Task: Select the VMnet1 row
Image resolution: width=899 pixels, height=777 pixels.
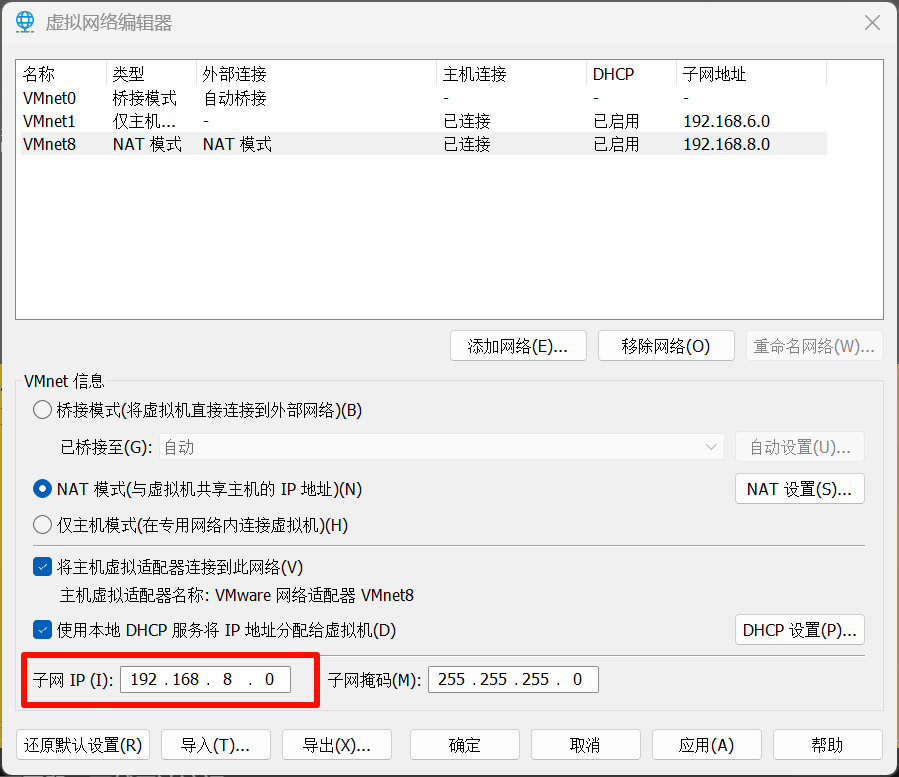Action: tap(424, 121)
